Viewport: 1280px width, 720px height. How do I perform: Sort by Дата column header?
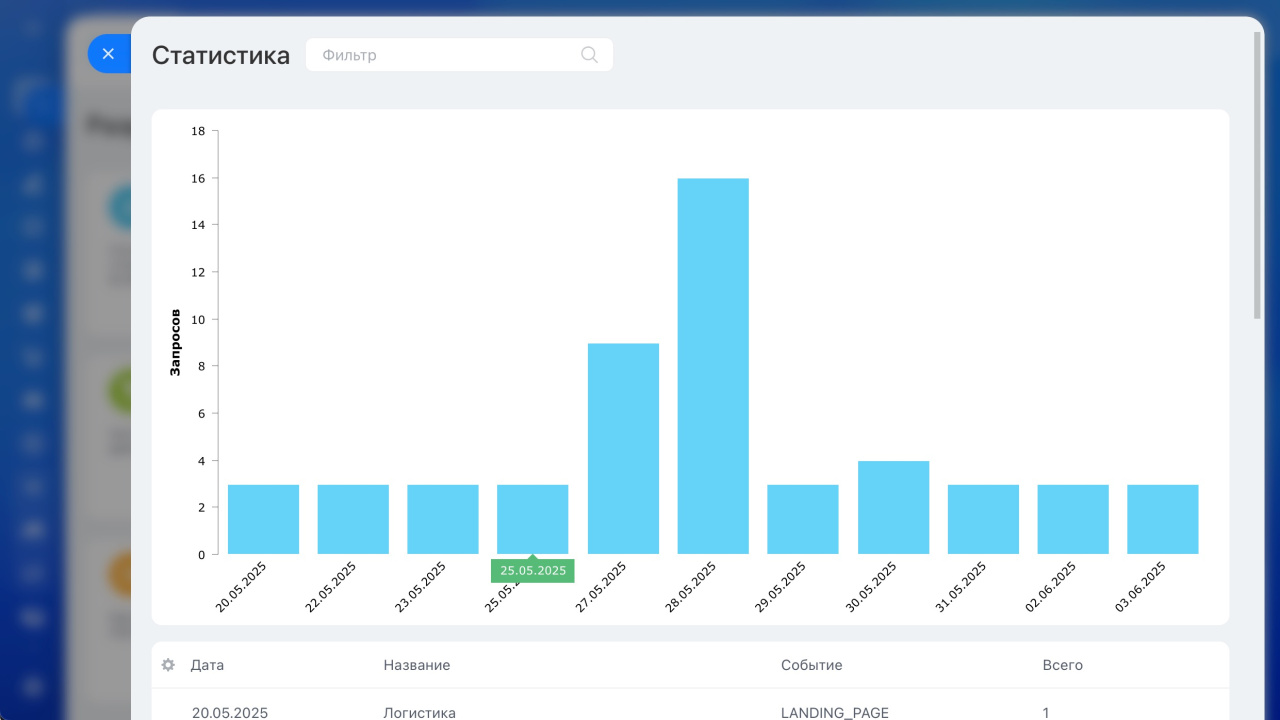(x=207, y=665)
